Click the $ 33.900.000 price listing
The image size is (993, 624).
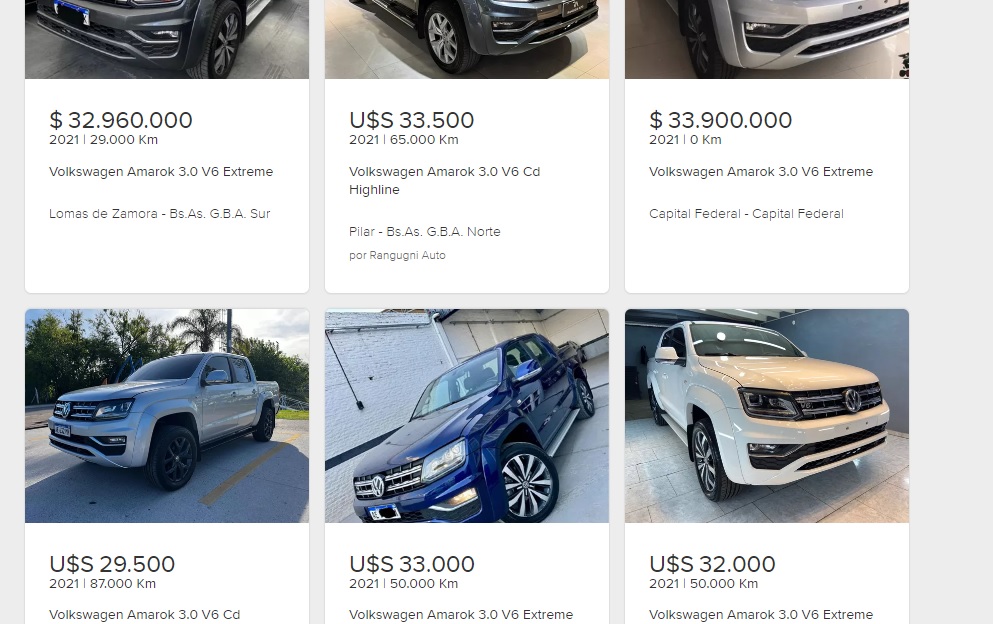tap(721, 120)
